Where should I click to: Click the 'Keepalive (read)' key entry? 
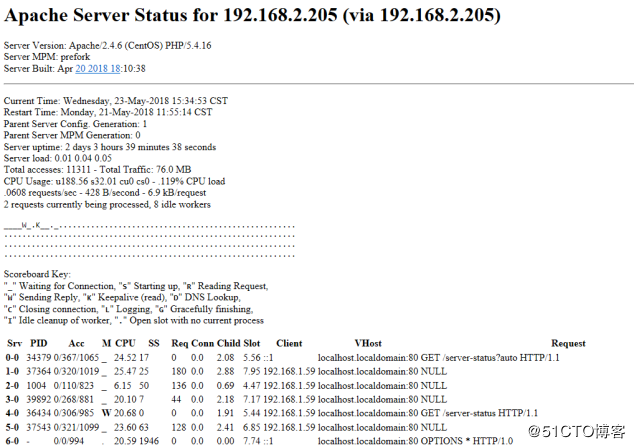point(124,297)
